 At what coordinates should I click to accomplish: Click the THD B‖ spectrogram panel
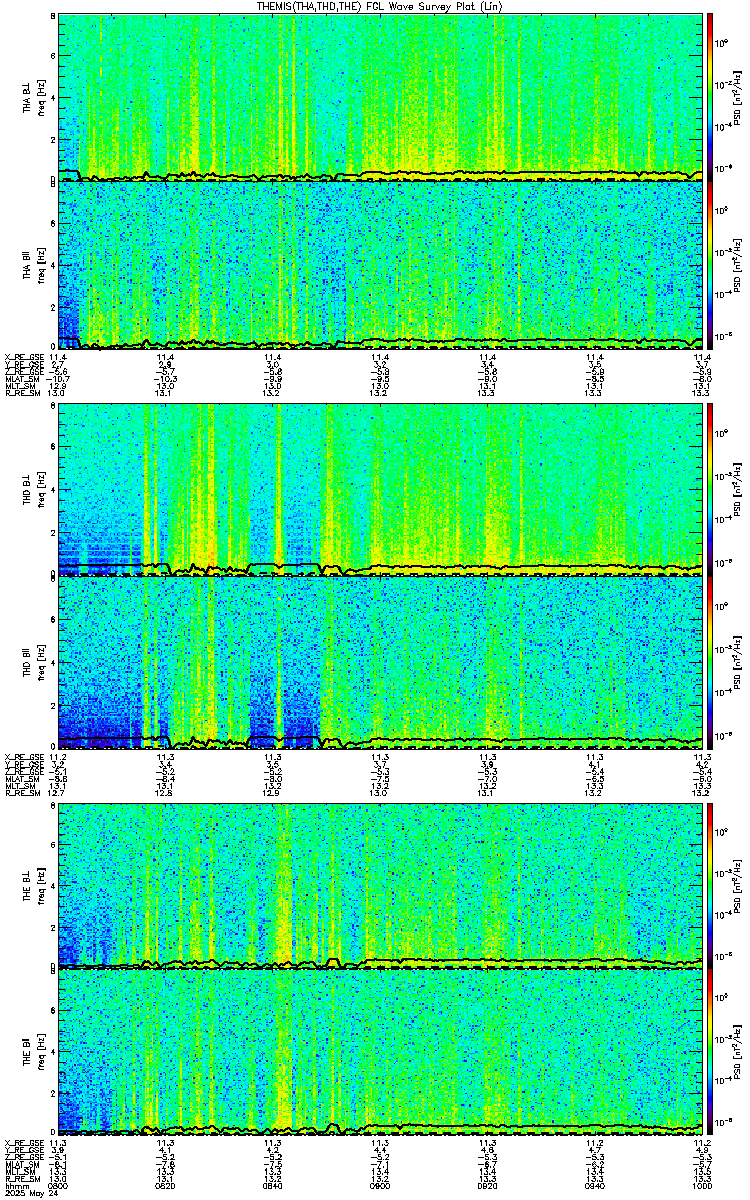(x=381, y=662)
